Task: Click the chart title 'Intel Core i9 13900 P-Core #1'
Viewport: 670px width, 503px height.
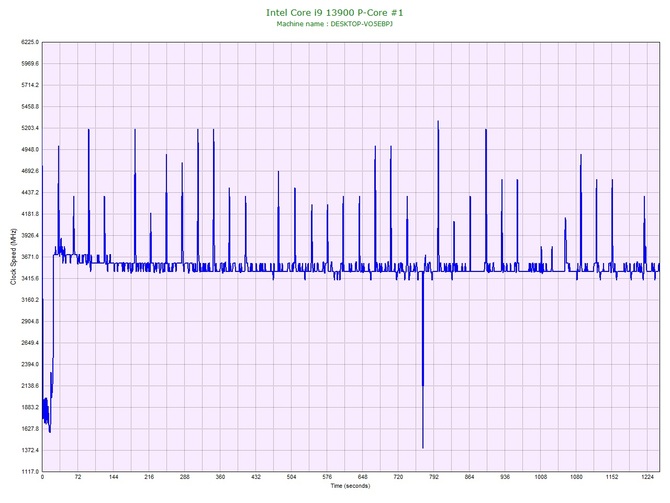Action: [334, 12]
